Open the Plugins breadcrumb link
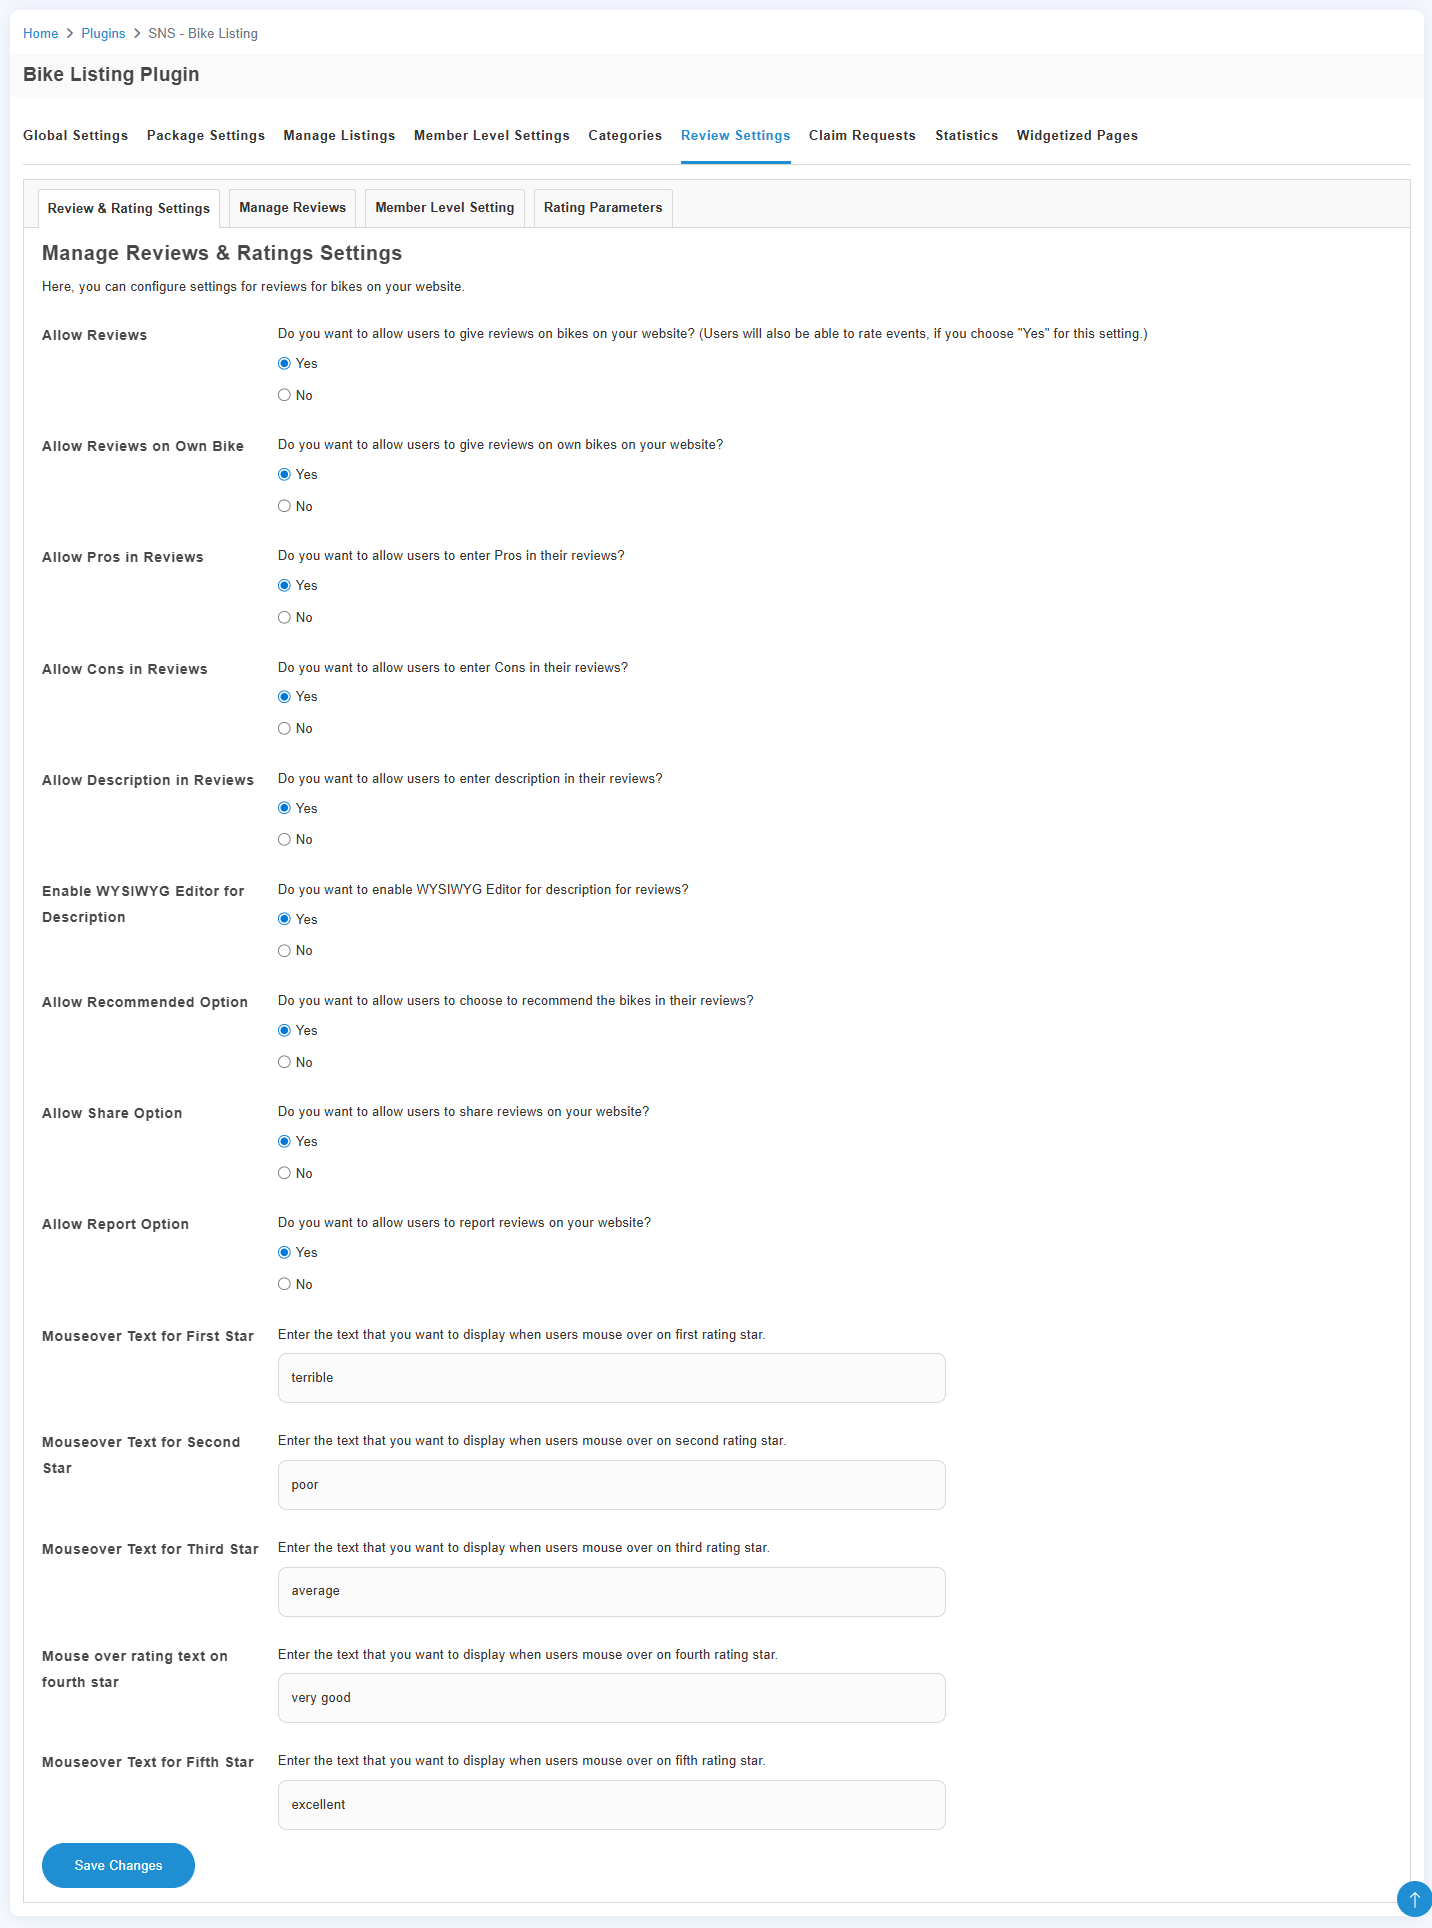Viewport: 1432px width, 1928px height. click(103, 34)
